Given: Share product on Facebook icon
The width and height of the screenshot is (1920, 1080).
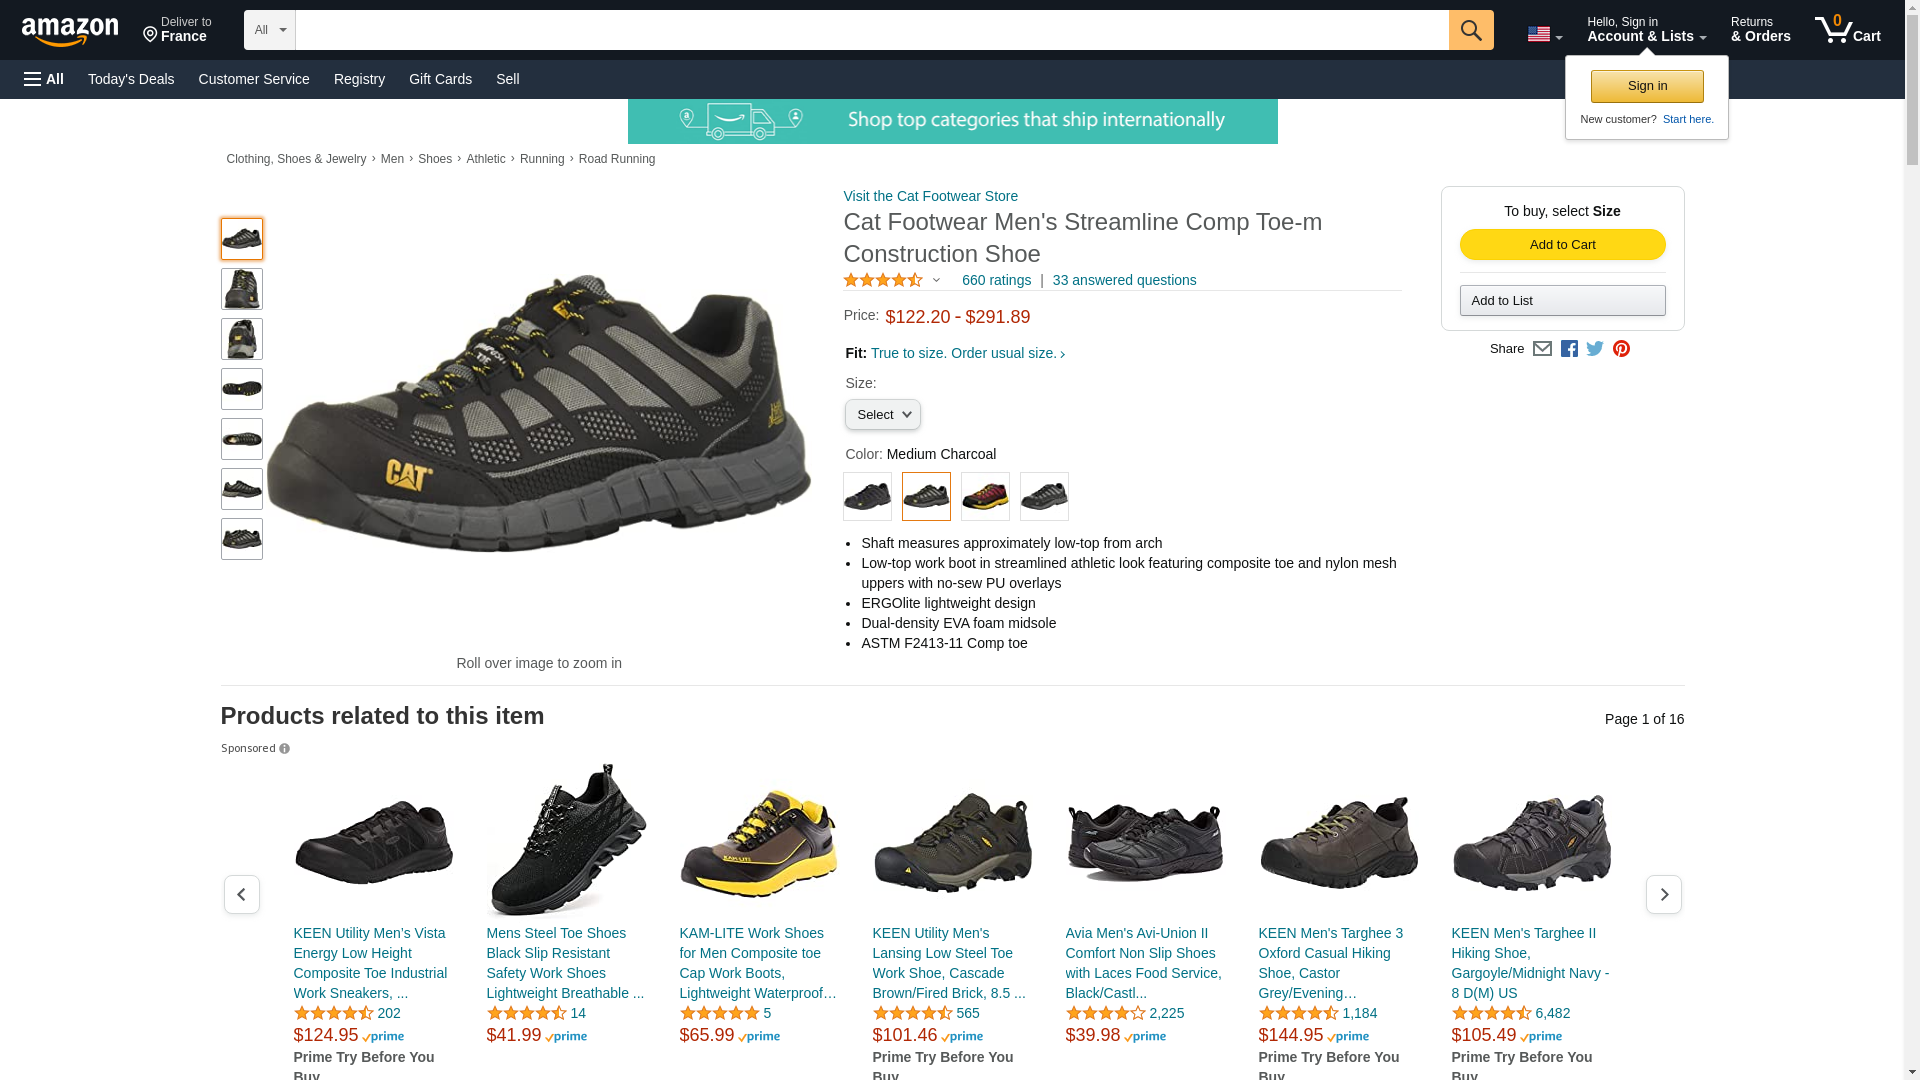Looking at the screenshot, I should click(x=1569, y=349).
